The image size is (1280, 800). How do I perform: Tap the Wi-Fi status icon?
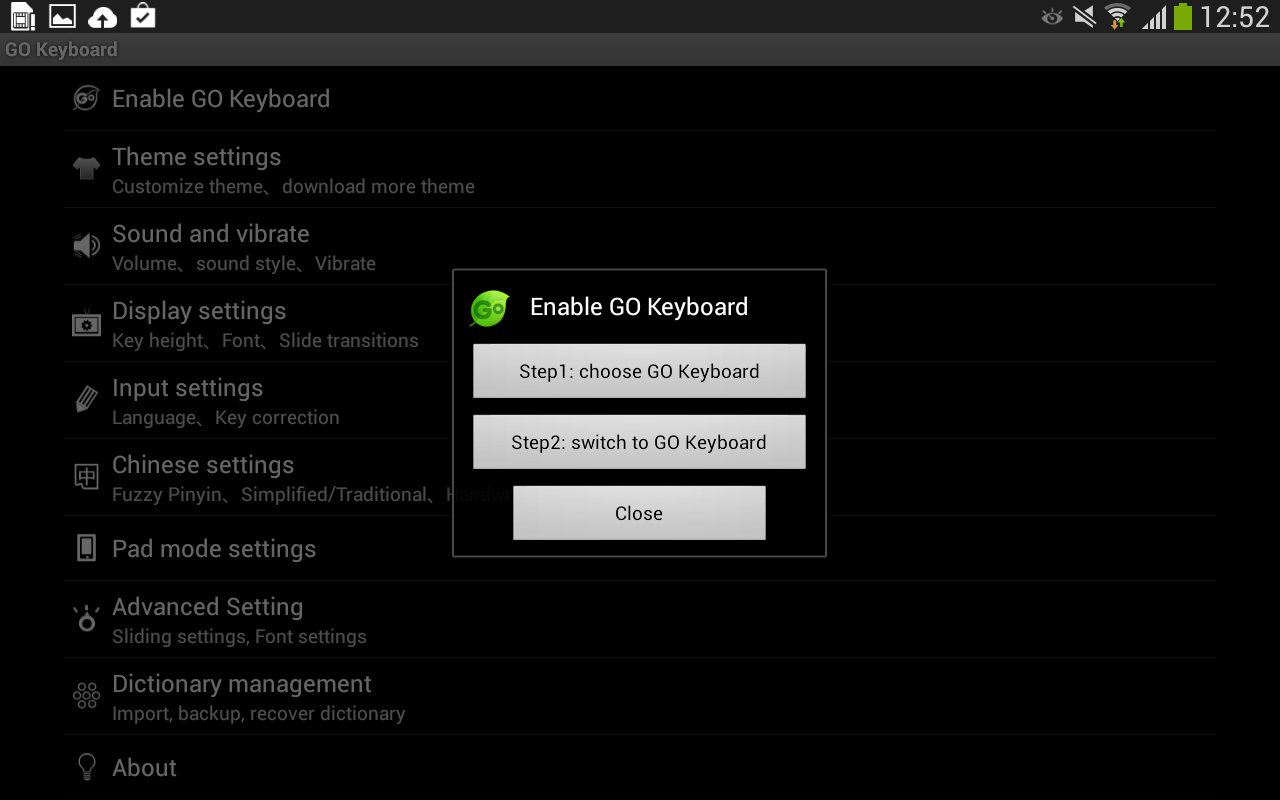(x=1117, y=16)
